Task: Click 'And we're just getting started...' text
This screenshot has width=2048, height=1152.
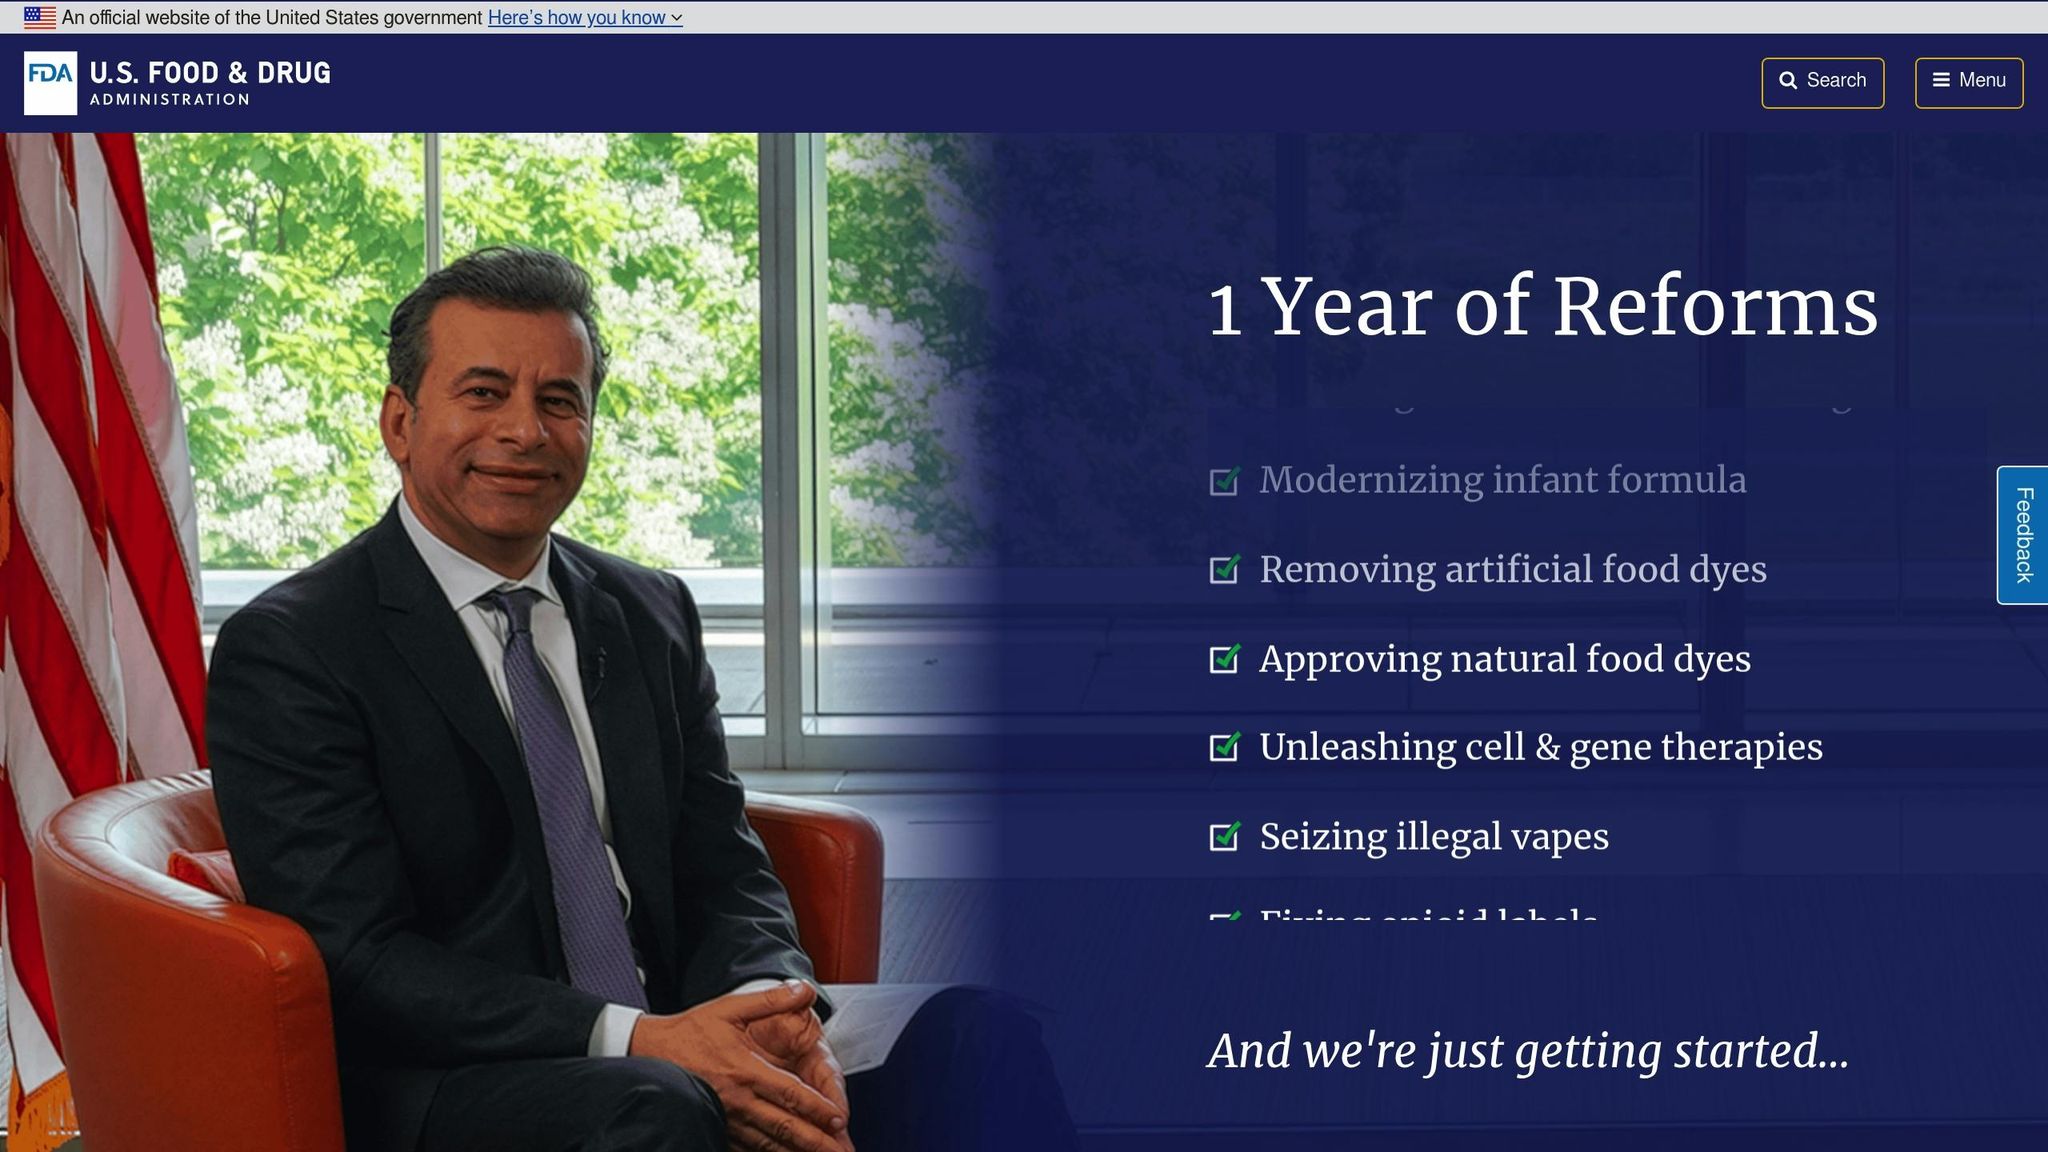Action: coord(1527,1050)
